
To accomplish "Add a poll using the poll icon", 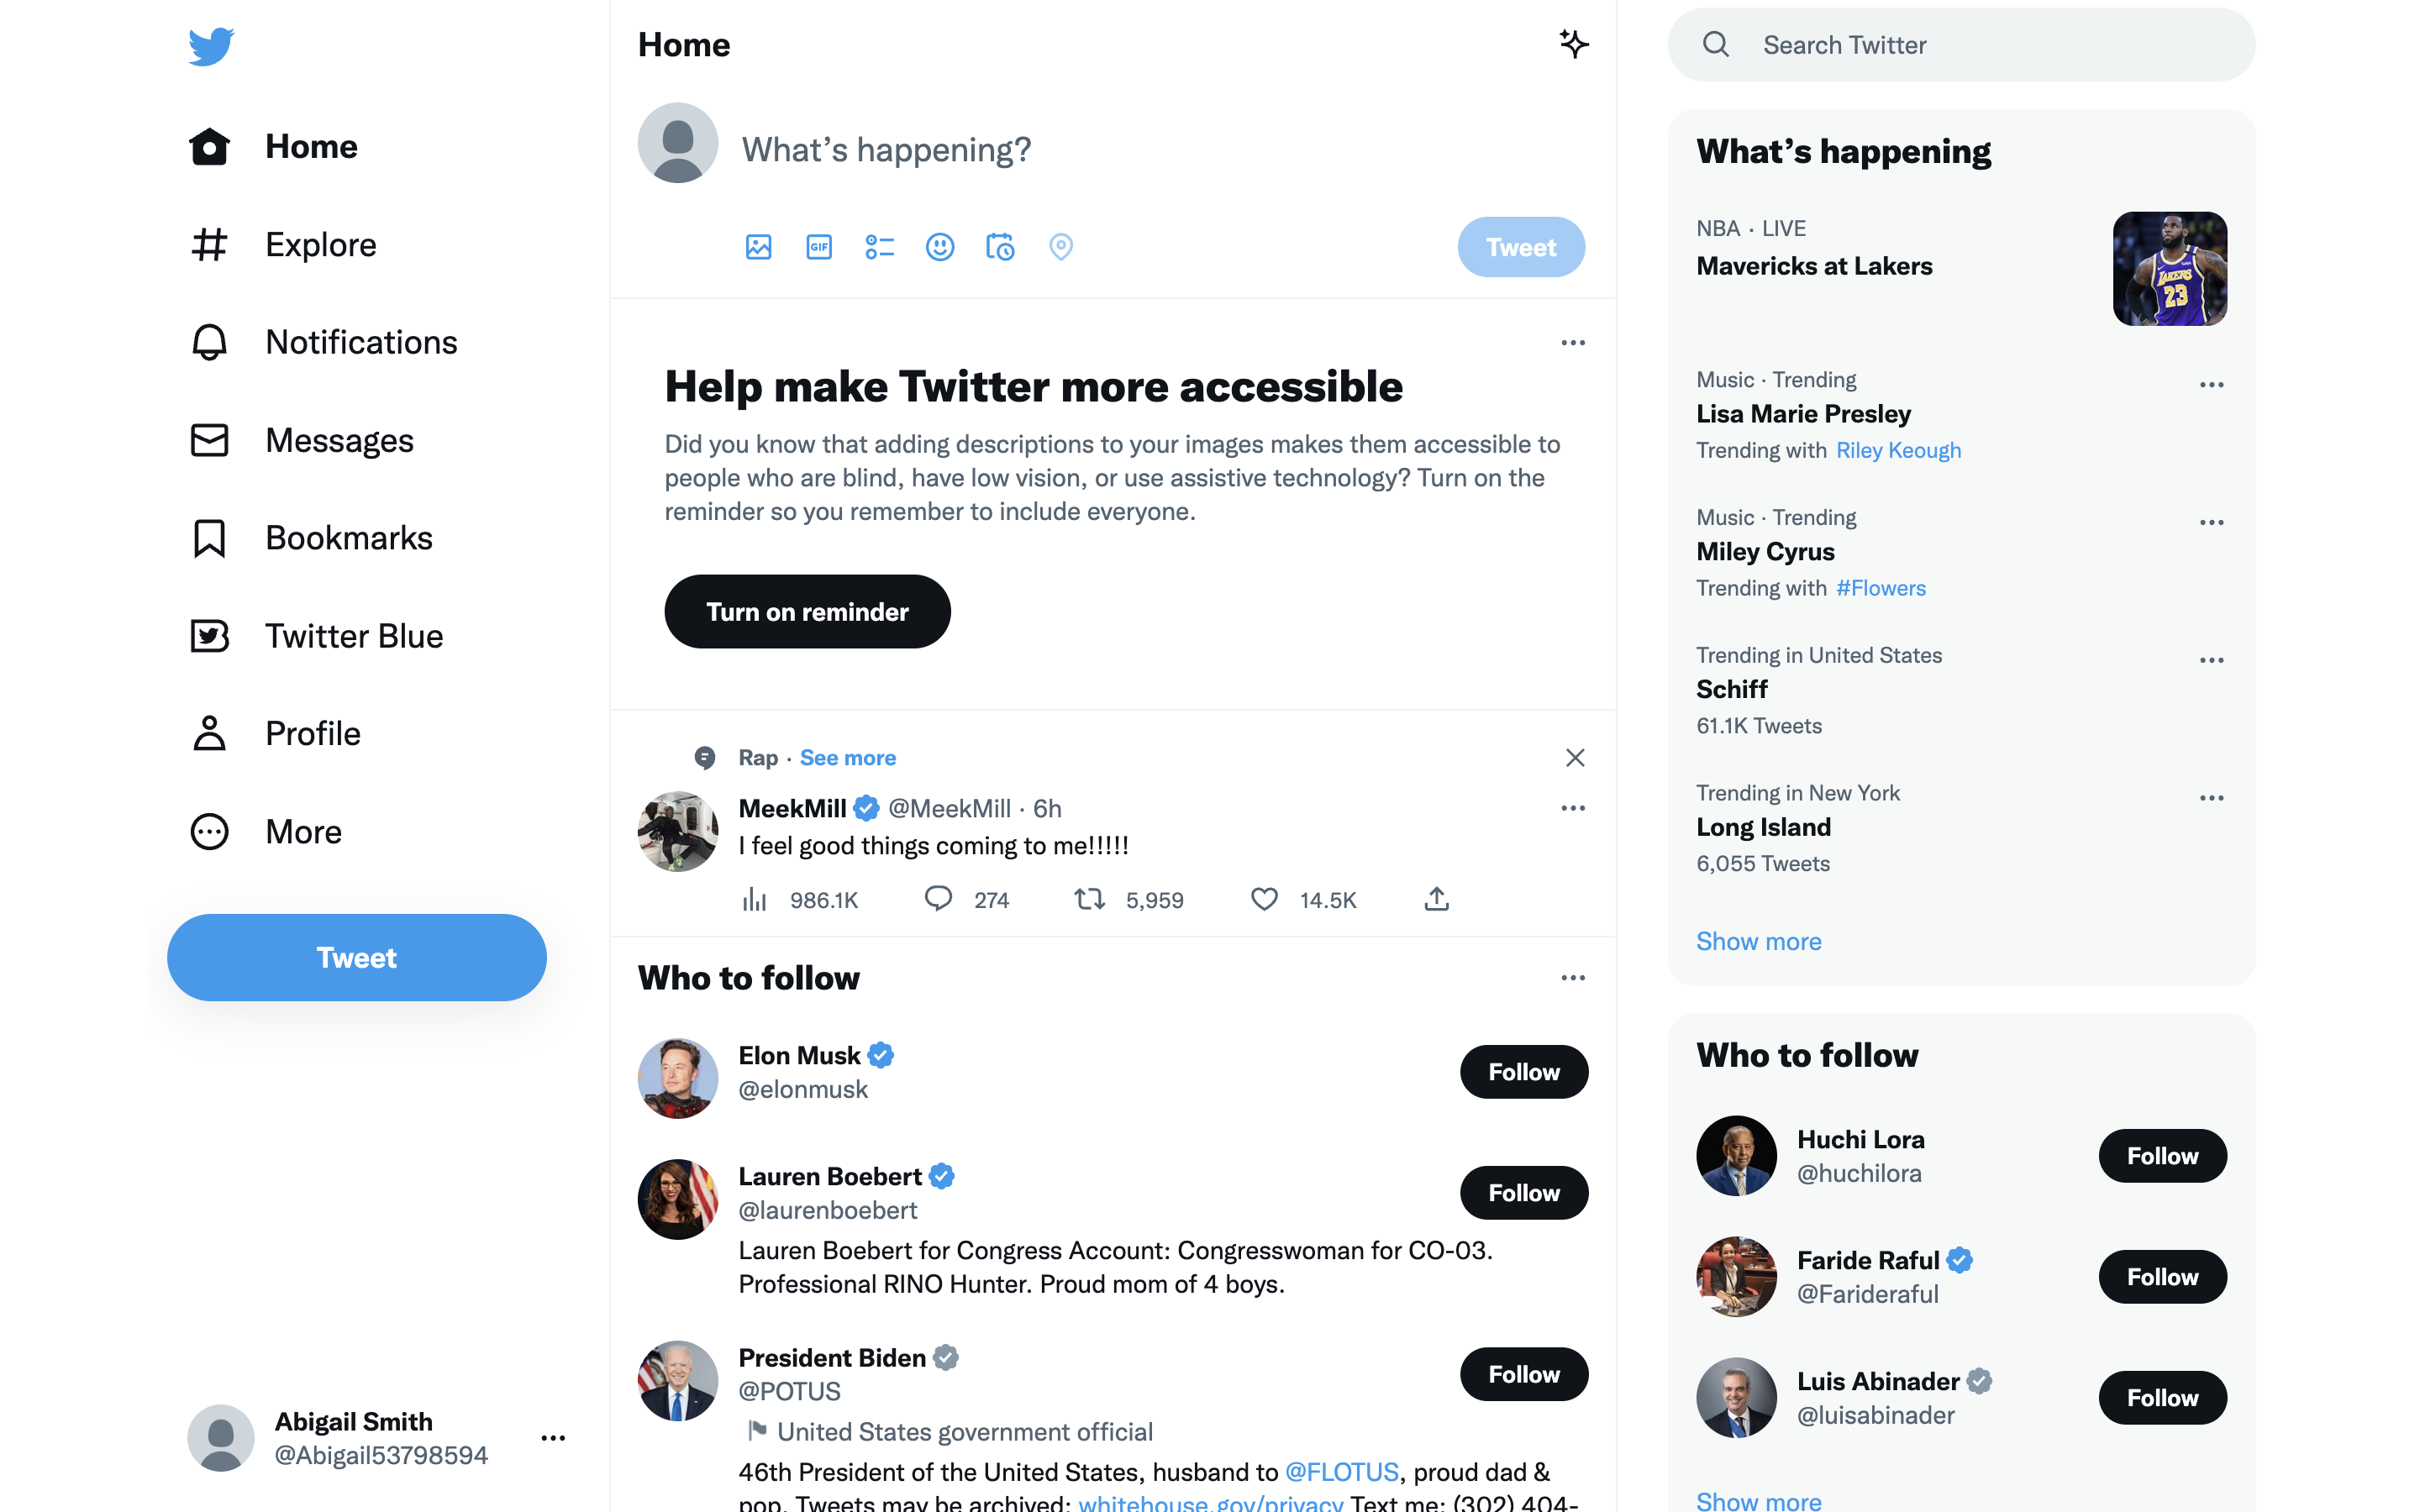I will pyautogui.click(x=879, y=247).
